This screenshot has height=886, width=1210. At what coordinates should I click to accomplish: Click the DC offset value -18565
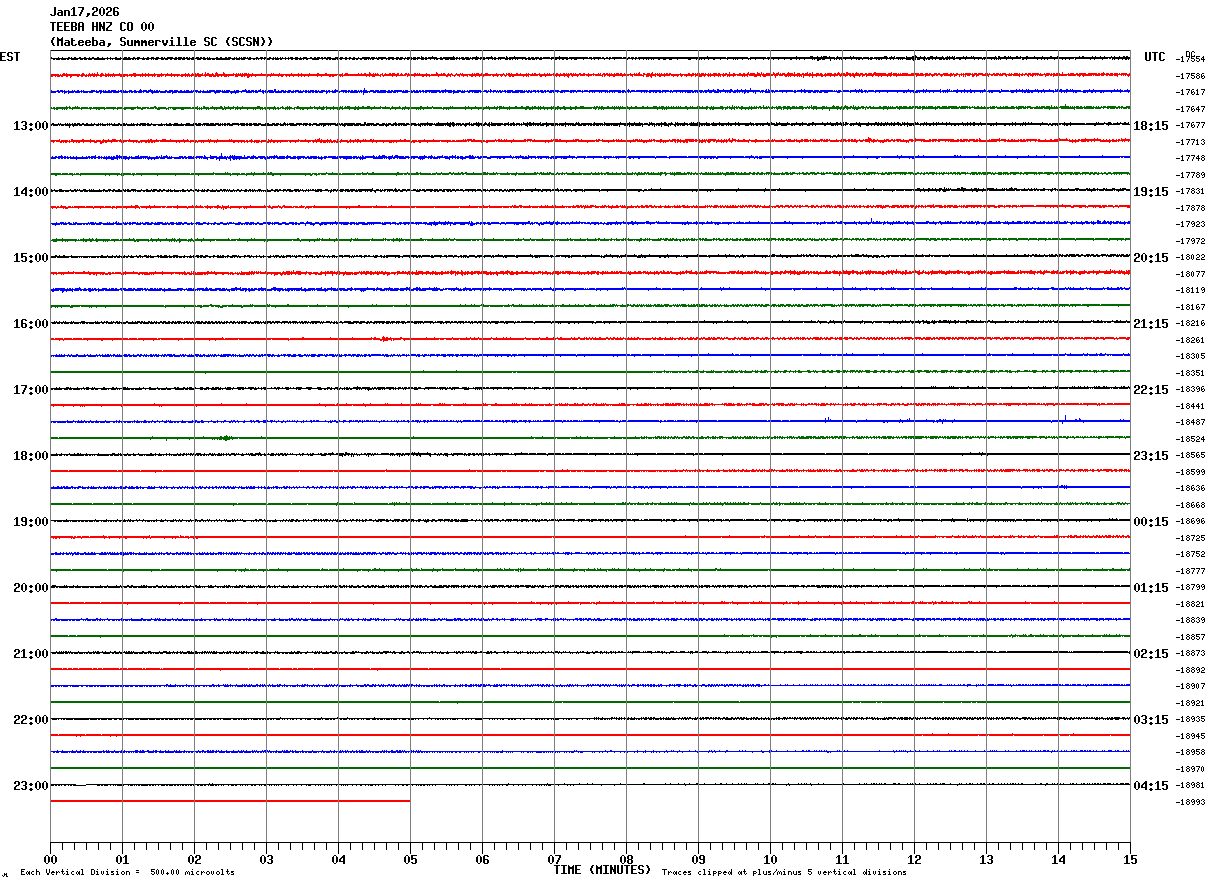coord(1190,456)
